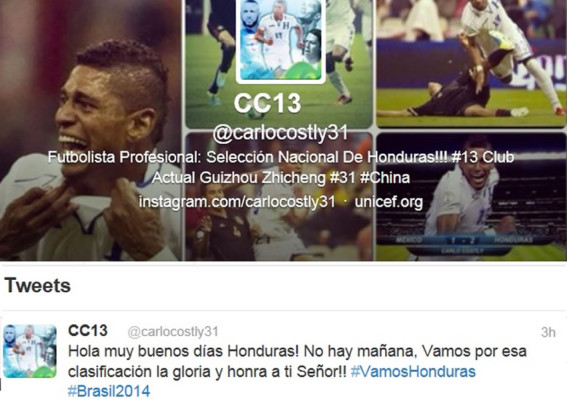
Task: Click the tackle photo in header collage
Action: [x=471, y=63]
